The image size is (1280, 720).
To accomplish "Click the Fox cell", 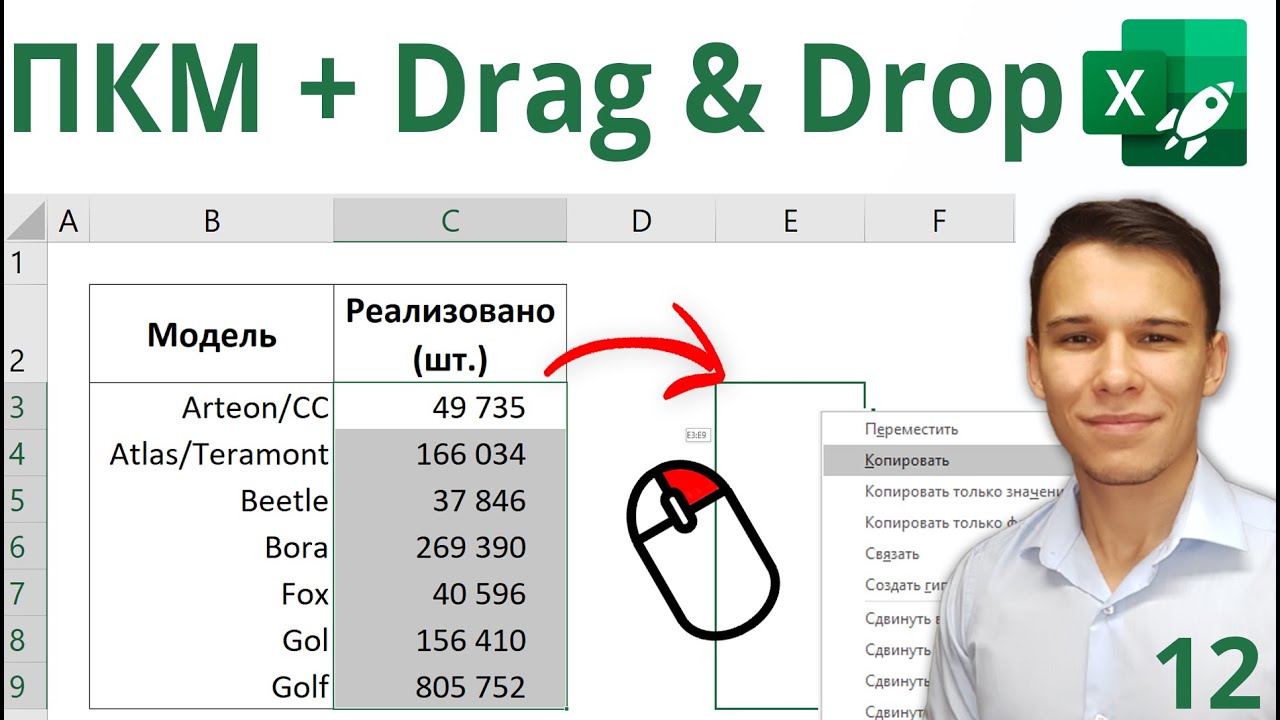I will 211,594.
